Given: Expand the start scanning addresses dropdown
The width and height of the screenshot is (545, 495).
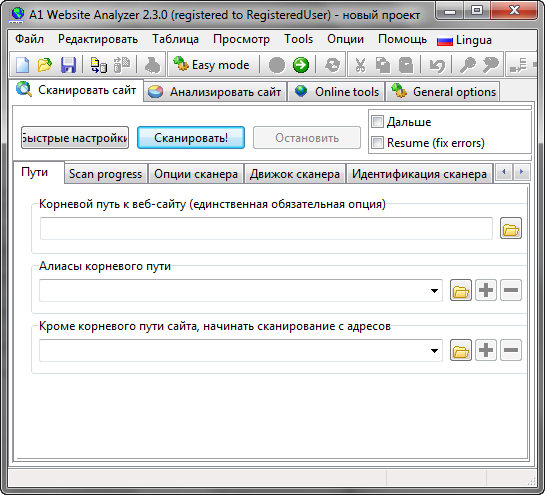Looking at the screenshot, I should point(434,351).
